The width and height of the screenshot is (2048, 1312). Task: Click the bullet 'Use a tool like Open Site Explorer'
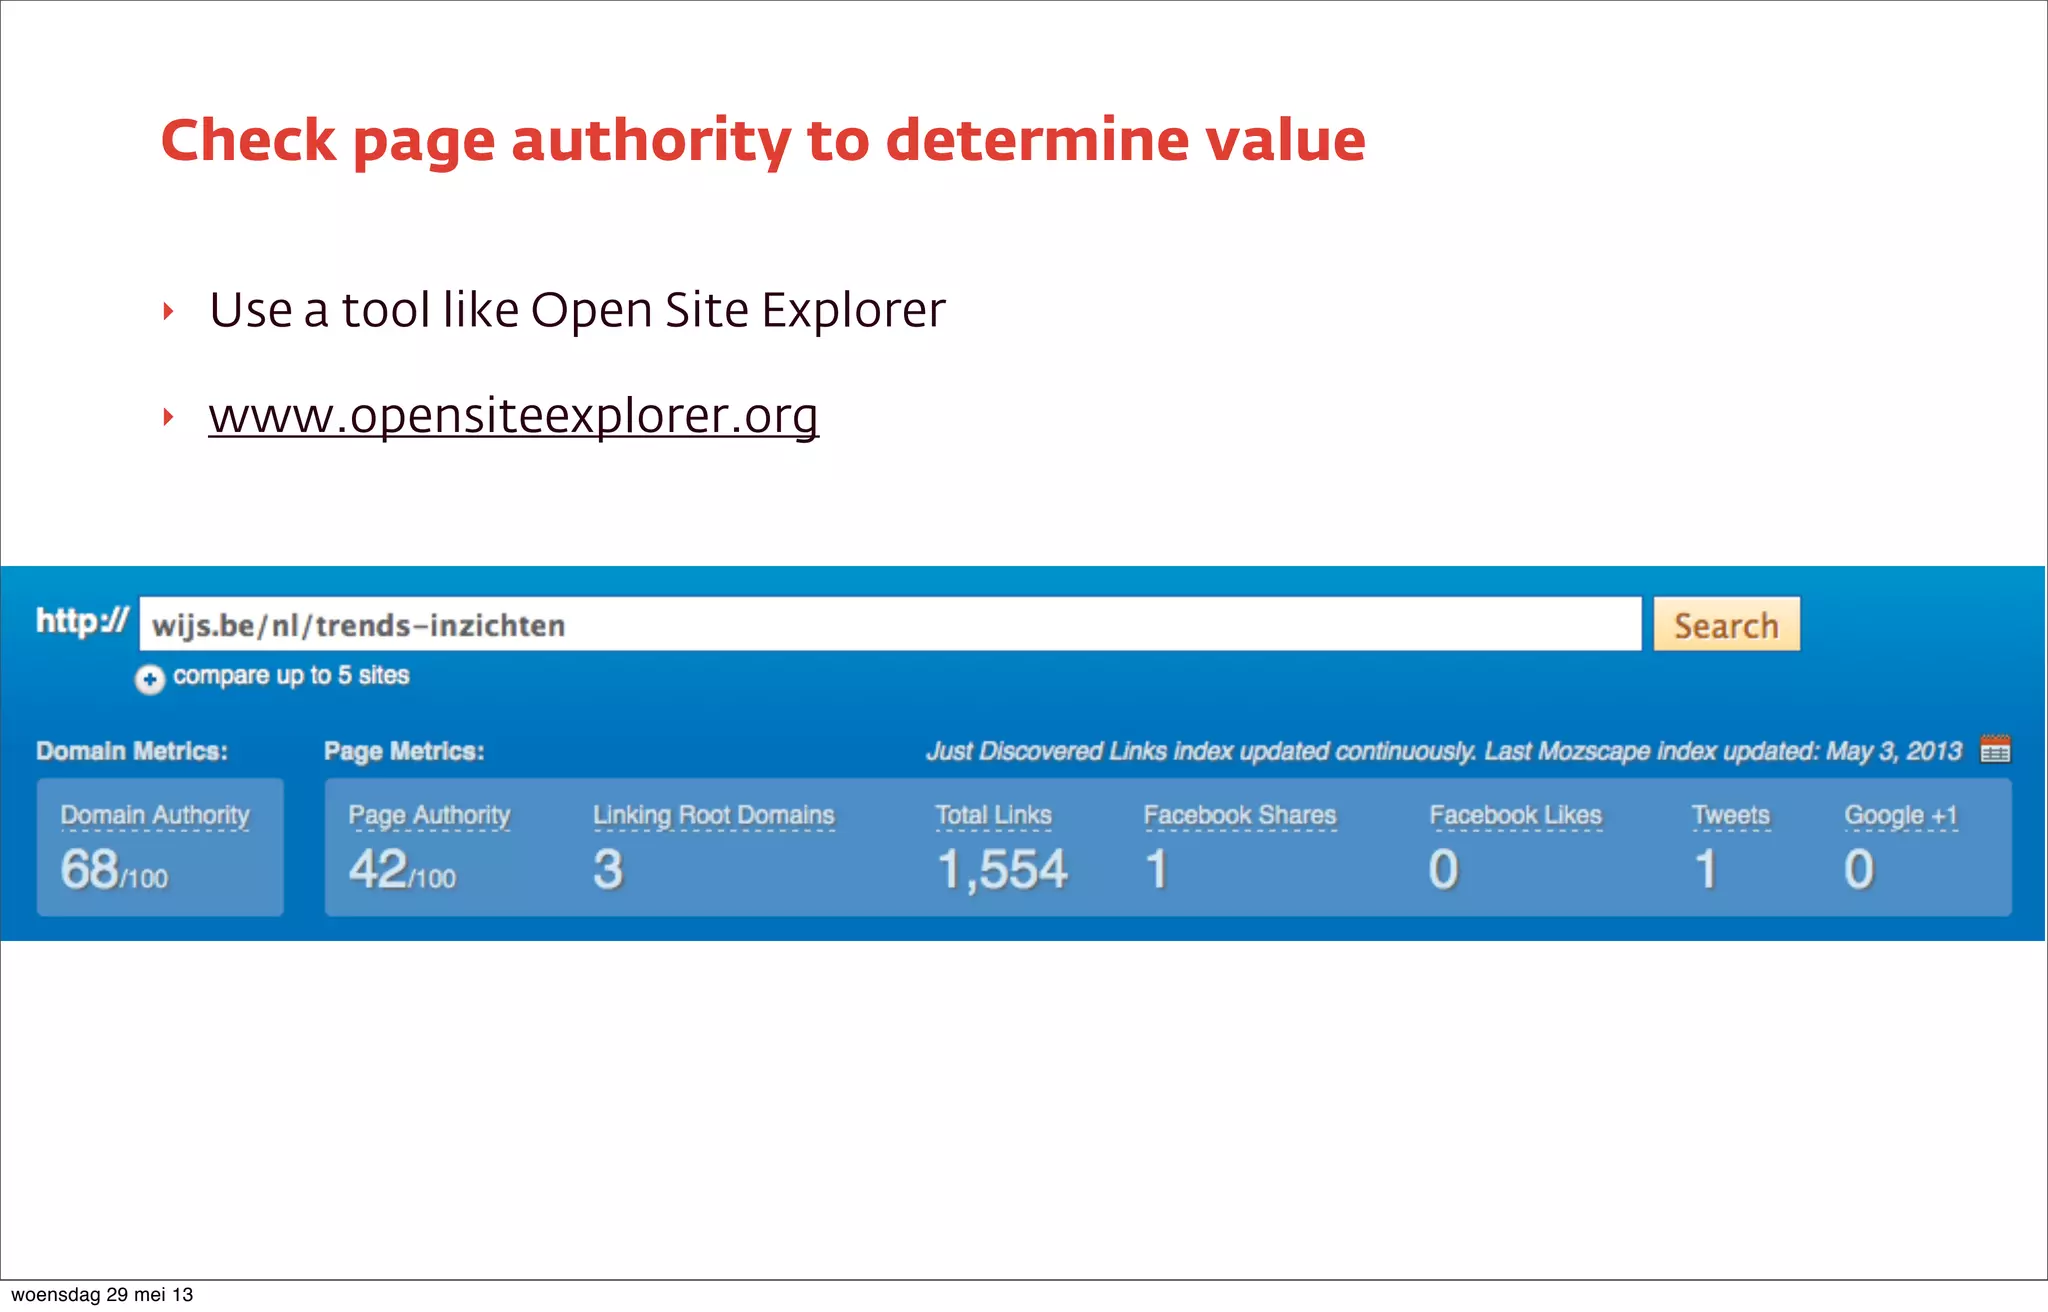click(x=577, y=309)
